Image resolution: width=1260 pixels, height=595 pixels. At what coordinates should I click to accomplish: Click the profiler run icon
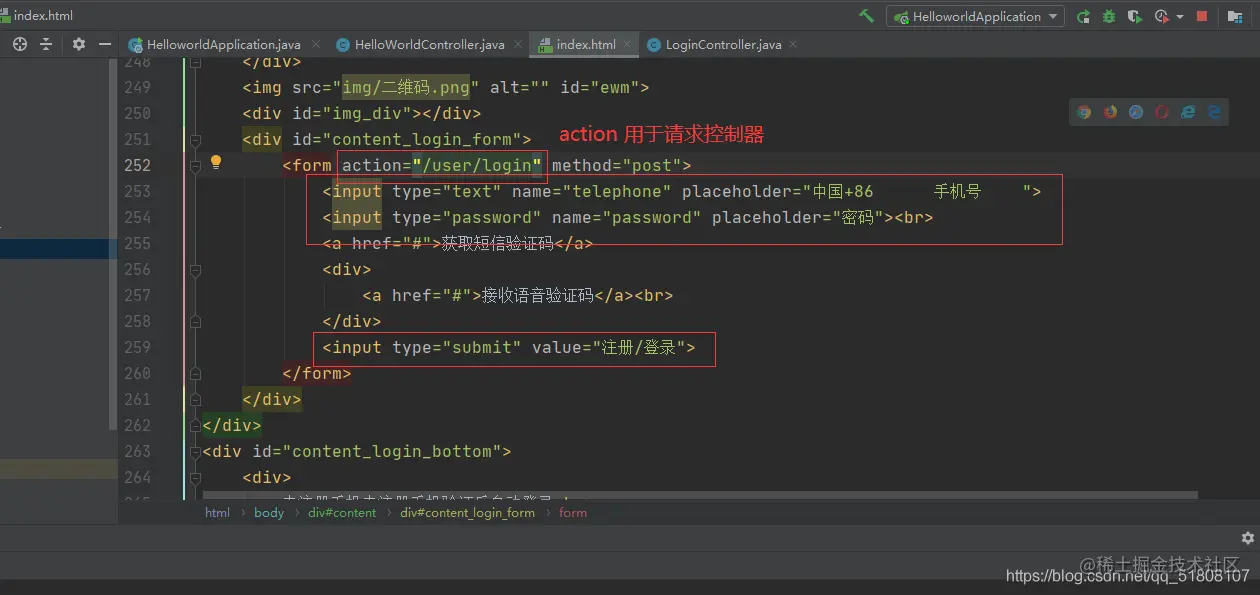[1161, 16]
